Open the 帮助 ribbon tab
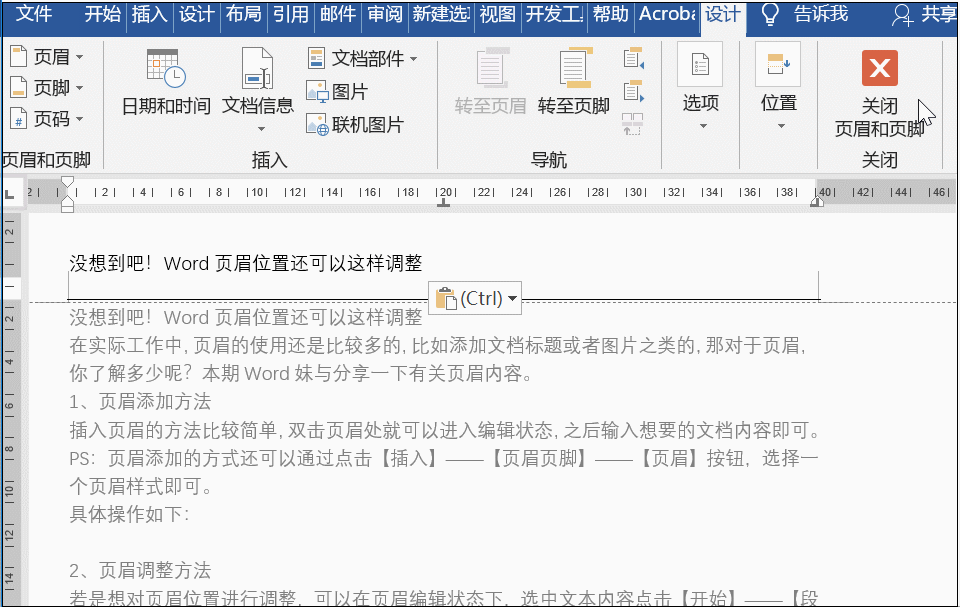960x607 pixels. (610, 13)
